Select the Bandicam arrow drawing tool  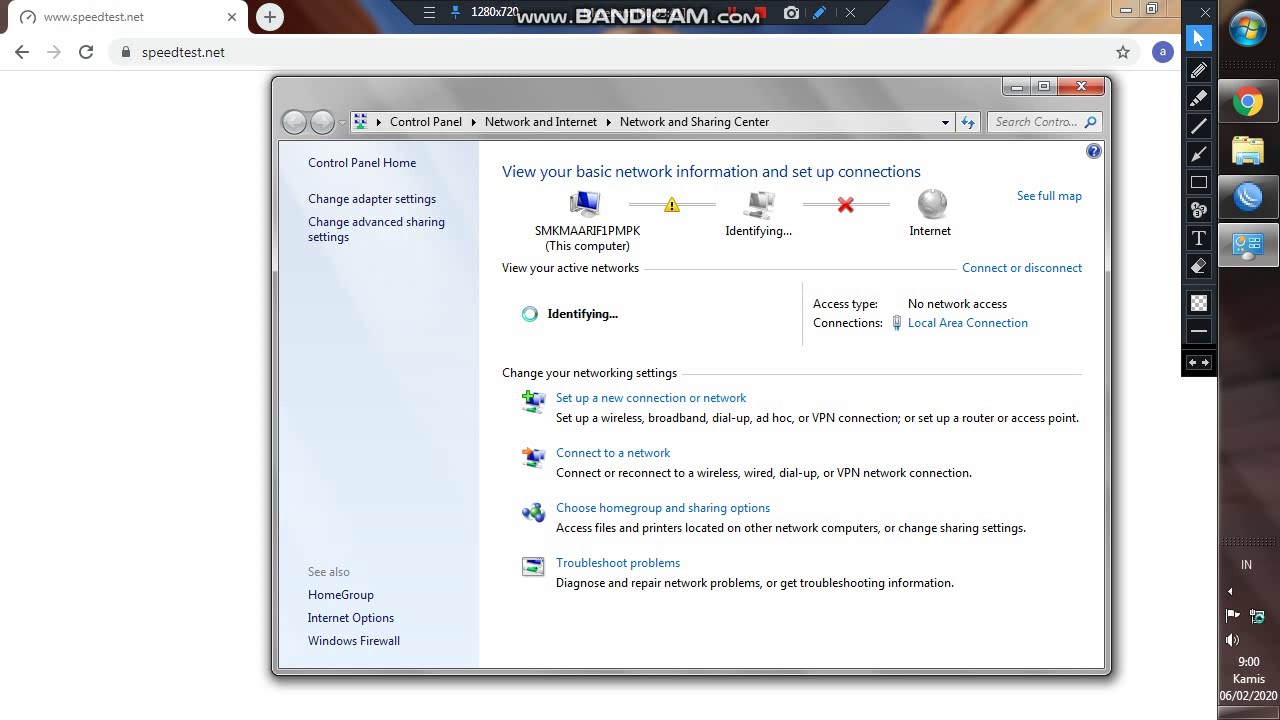pyautogui.click(x=1199, y=154)
